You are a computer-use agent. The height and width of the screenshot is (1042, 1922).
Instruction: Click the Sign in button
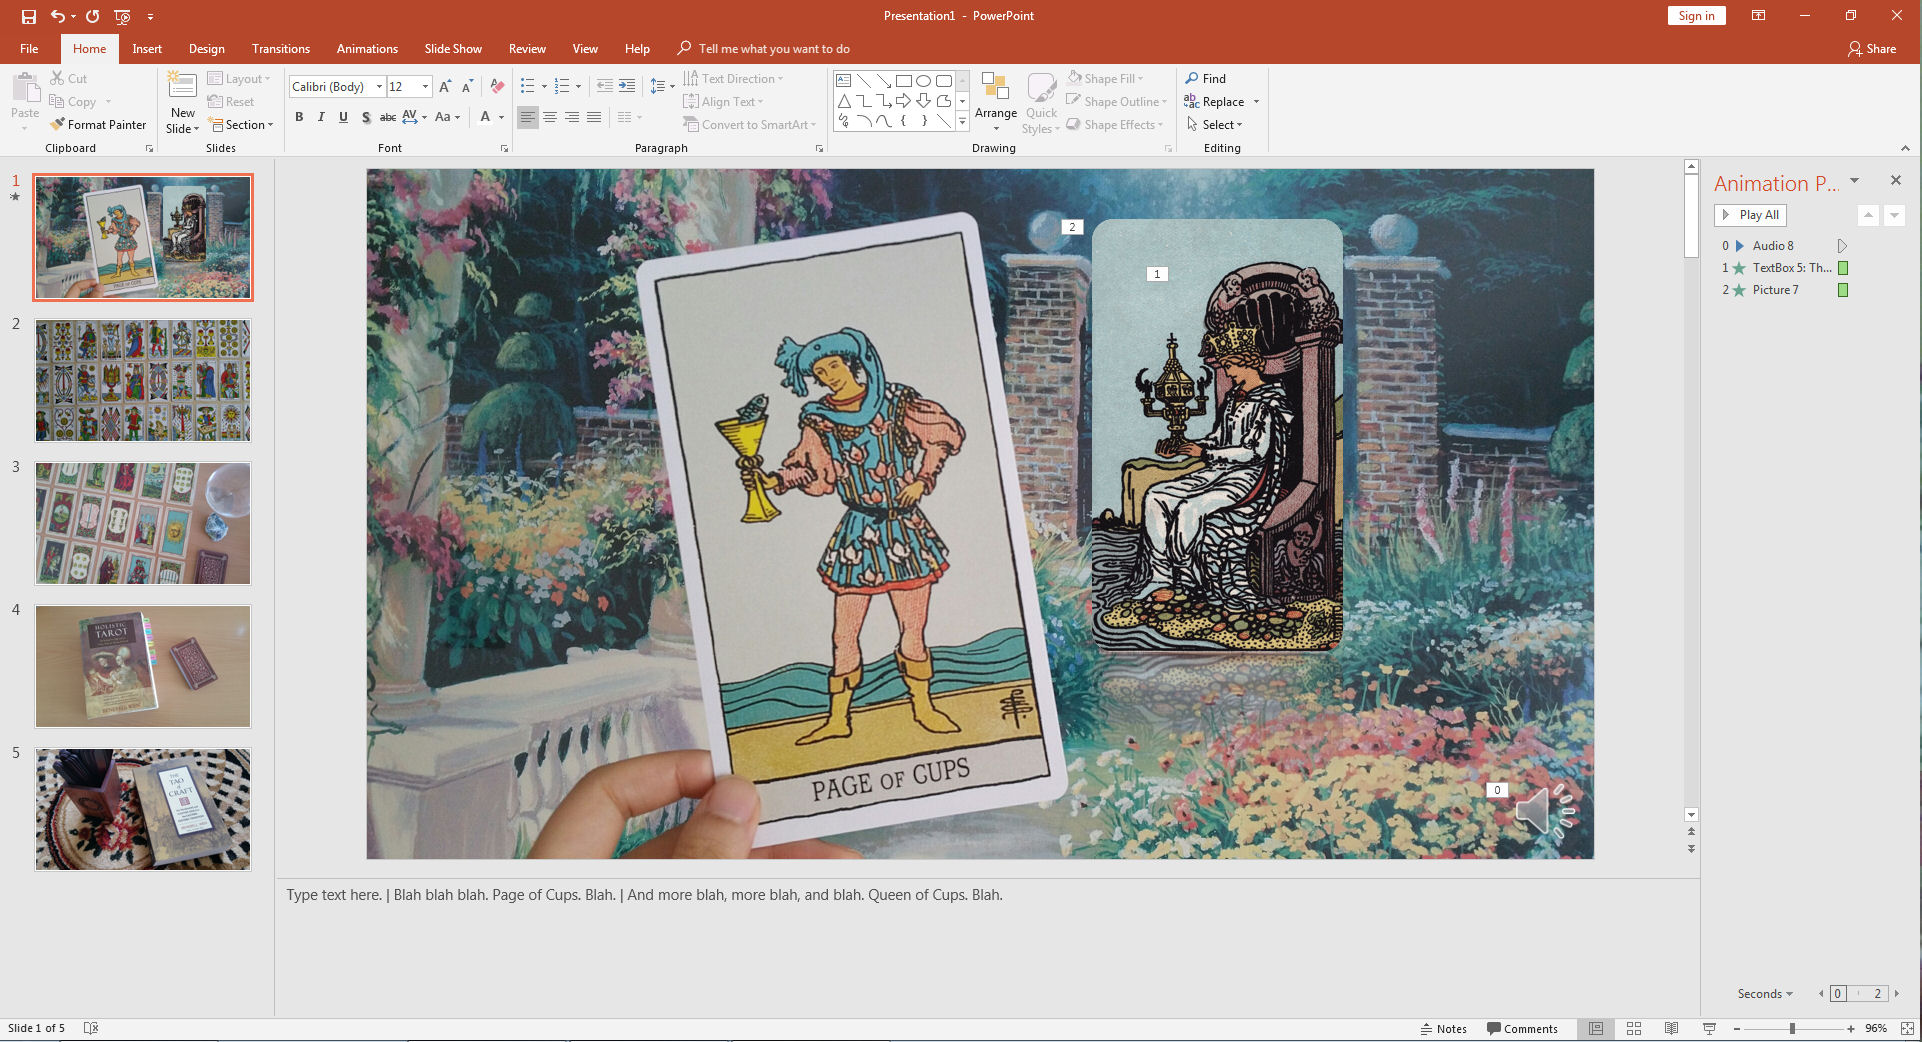point(1696,16)
